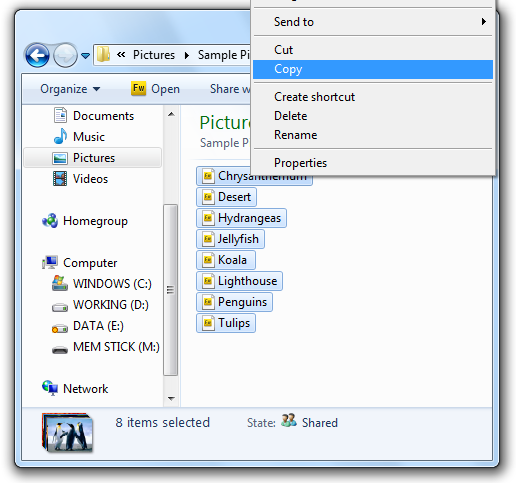The image size is (516, 483).
Task: Select the Jellyfish file
Action: (230, 239)
